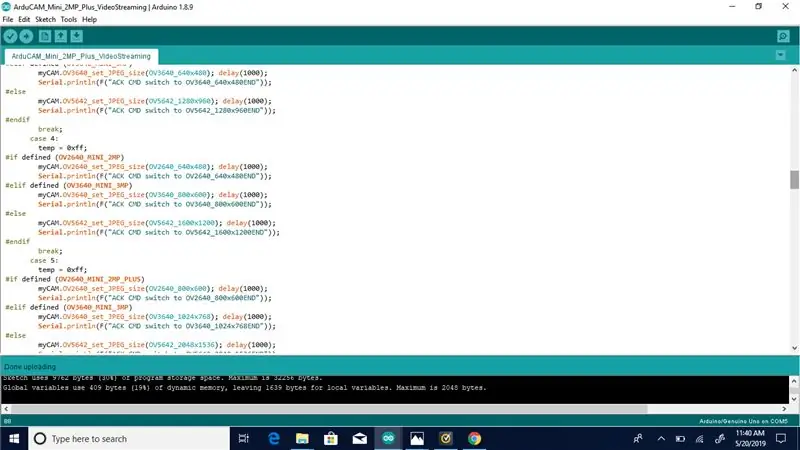The height and width of the screenshot is (450, 800).
Task: Launch Google Chrome from the taskbar
Action: pos(474,439)
